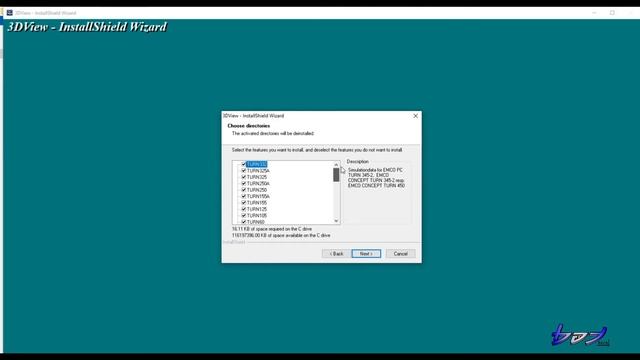The image size is (640, 360).
Task: Click the feature list scrollbar thumb
Action: 336,175
